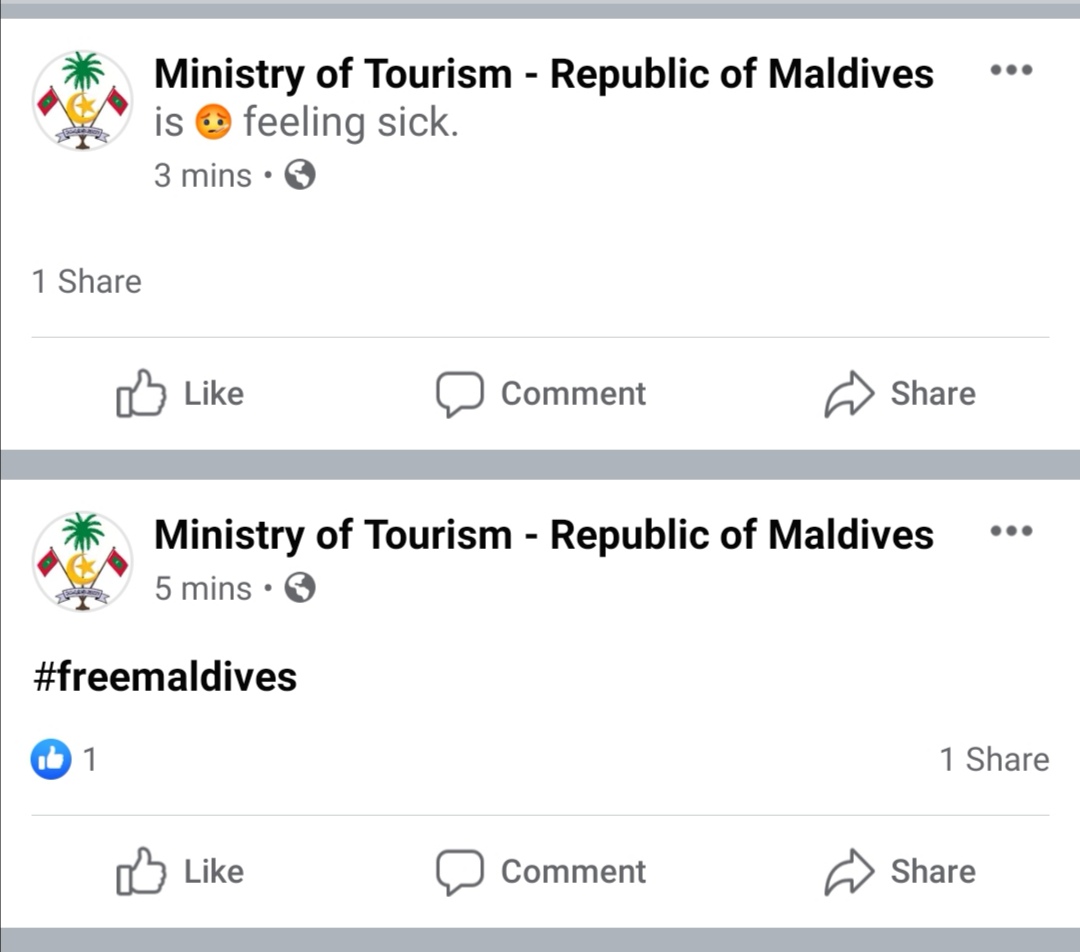View the 1 Share count on the top post
The height and width of the screenshot is (952, 1080).
click(86, 282)
